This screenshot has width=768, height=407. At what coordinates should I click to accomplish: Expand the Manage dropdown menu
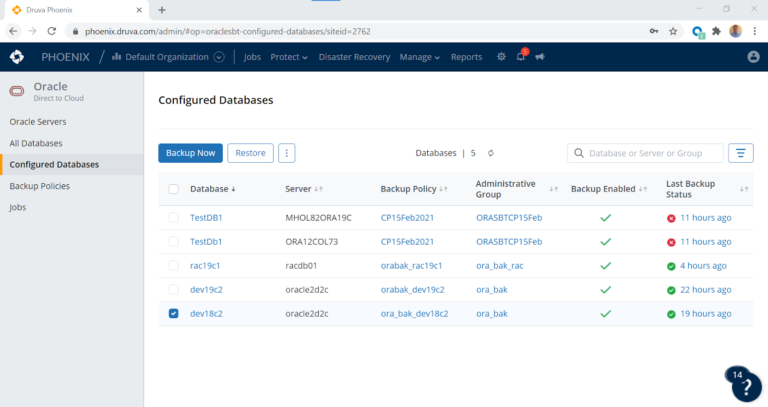click(x=419, y=57)
